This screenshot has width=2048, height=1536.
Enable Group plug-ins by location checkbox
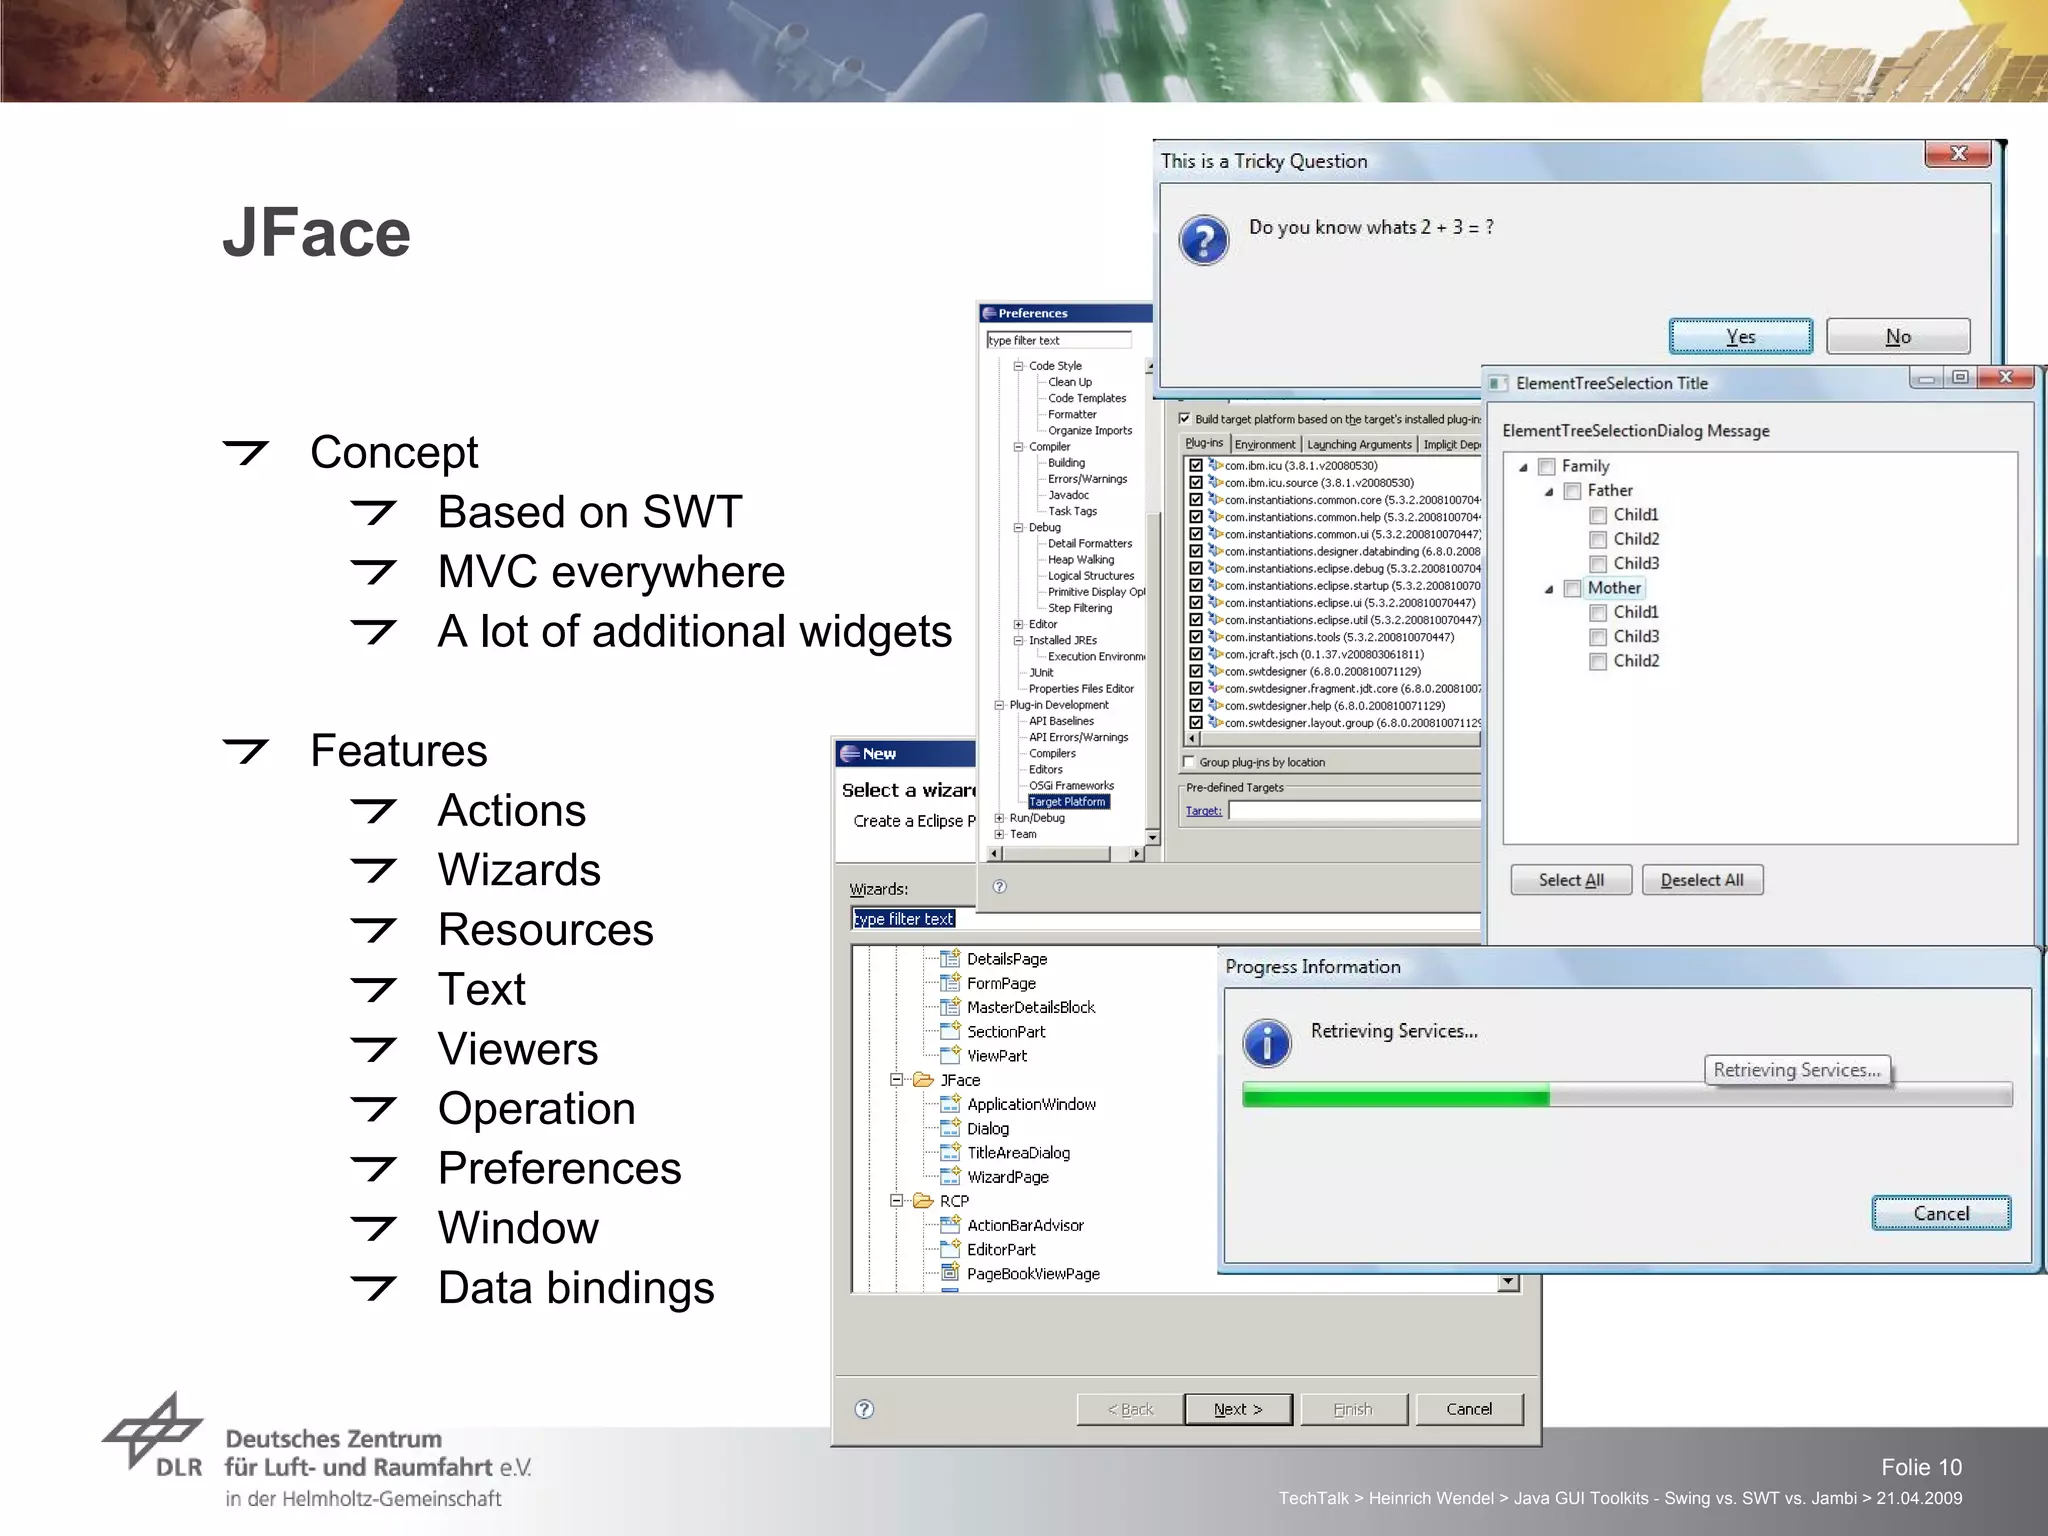(x=1189, y=762)
